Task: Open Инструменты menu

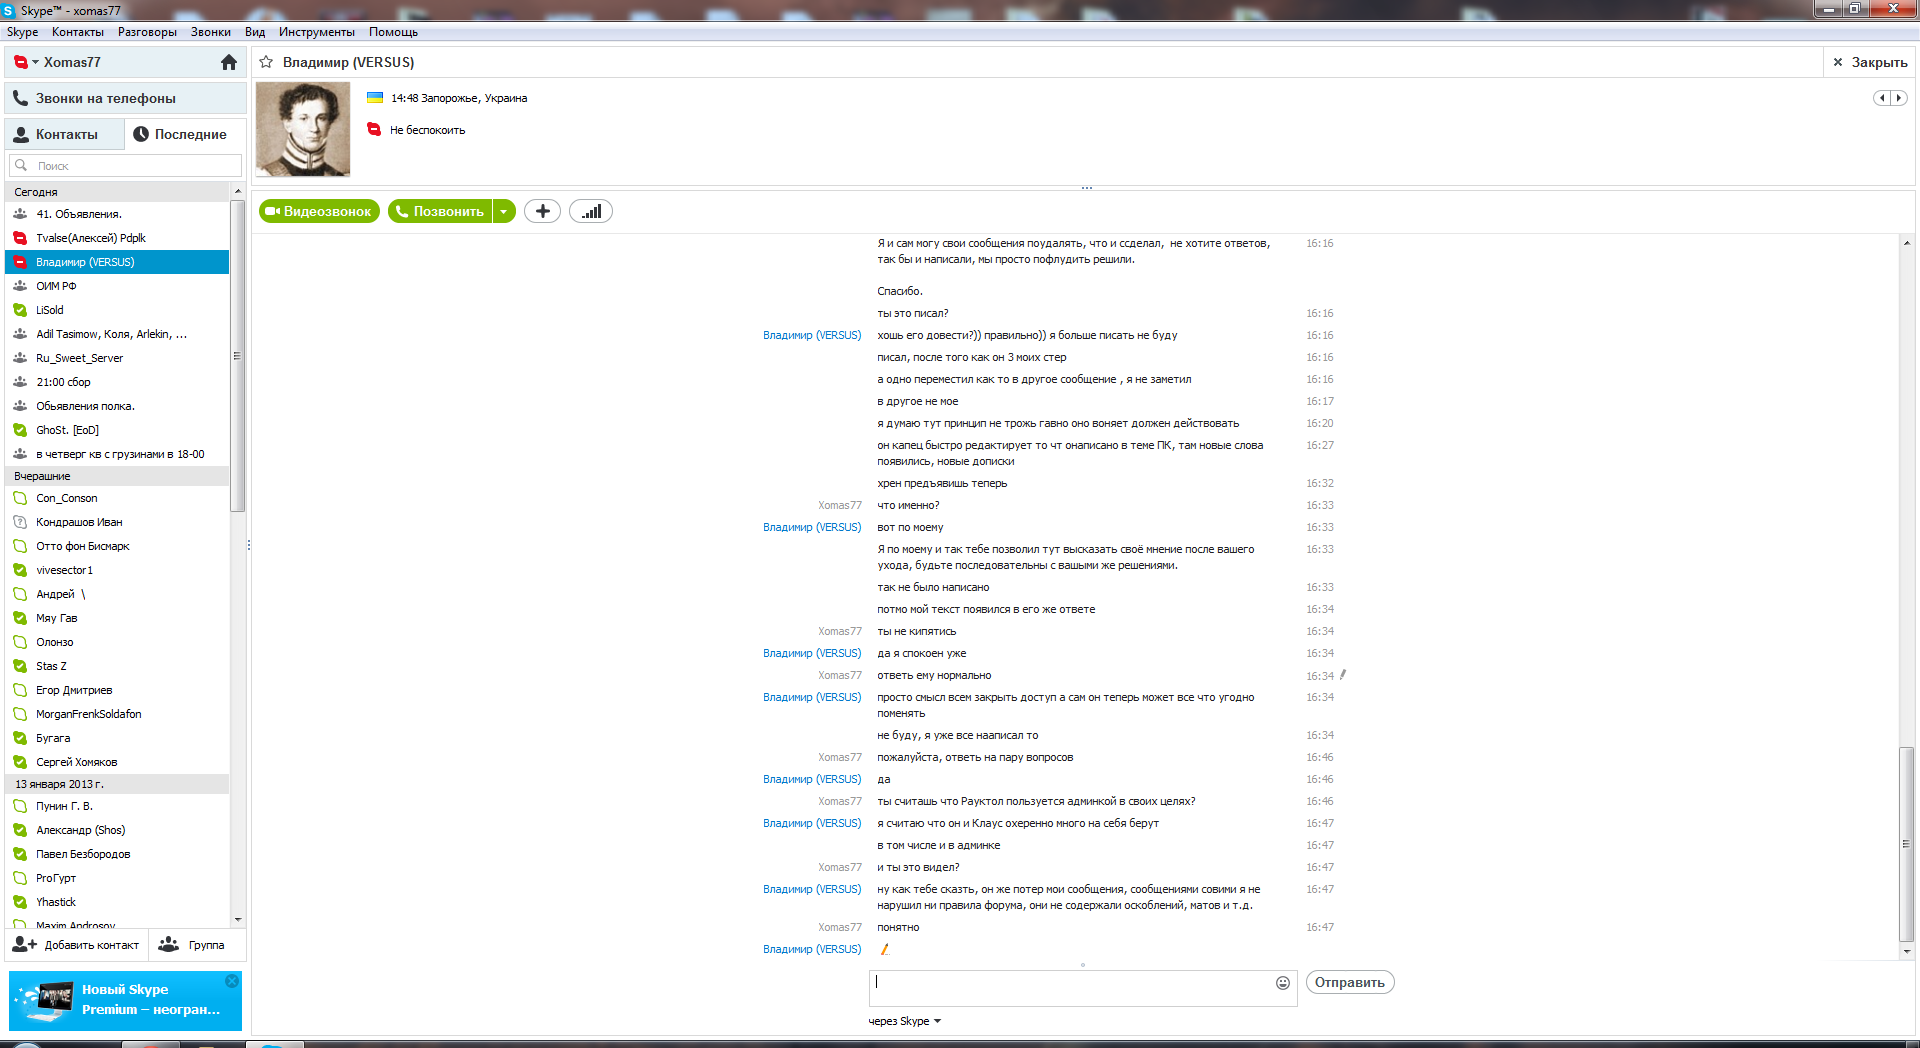Action: (x=317, y=32)
